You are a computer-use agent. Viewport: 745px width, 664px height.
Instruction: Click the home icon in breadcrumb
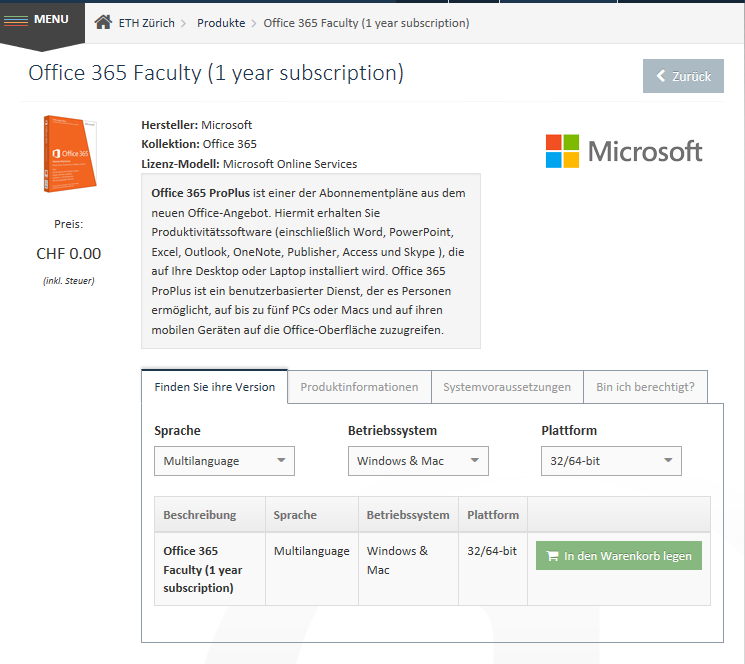tap(103, 22)
